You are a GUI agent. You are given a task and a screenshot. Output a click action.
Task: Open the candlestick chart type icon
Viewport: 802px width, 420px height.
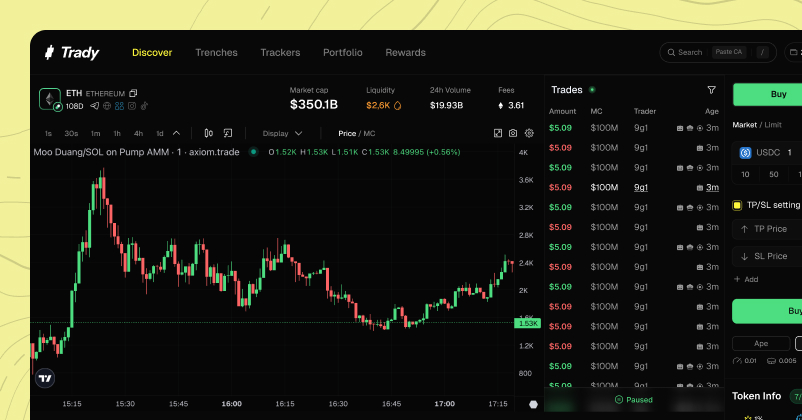[209, 133]
